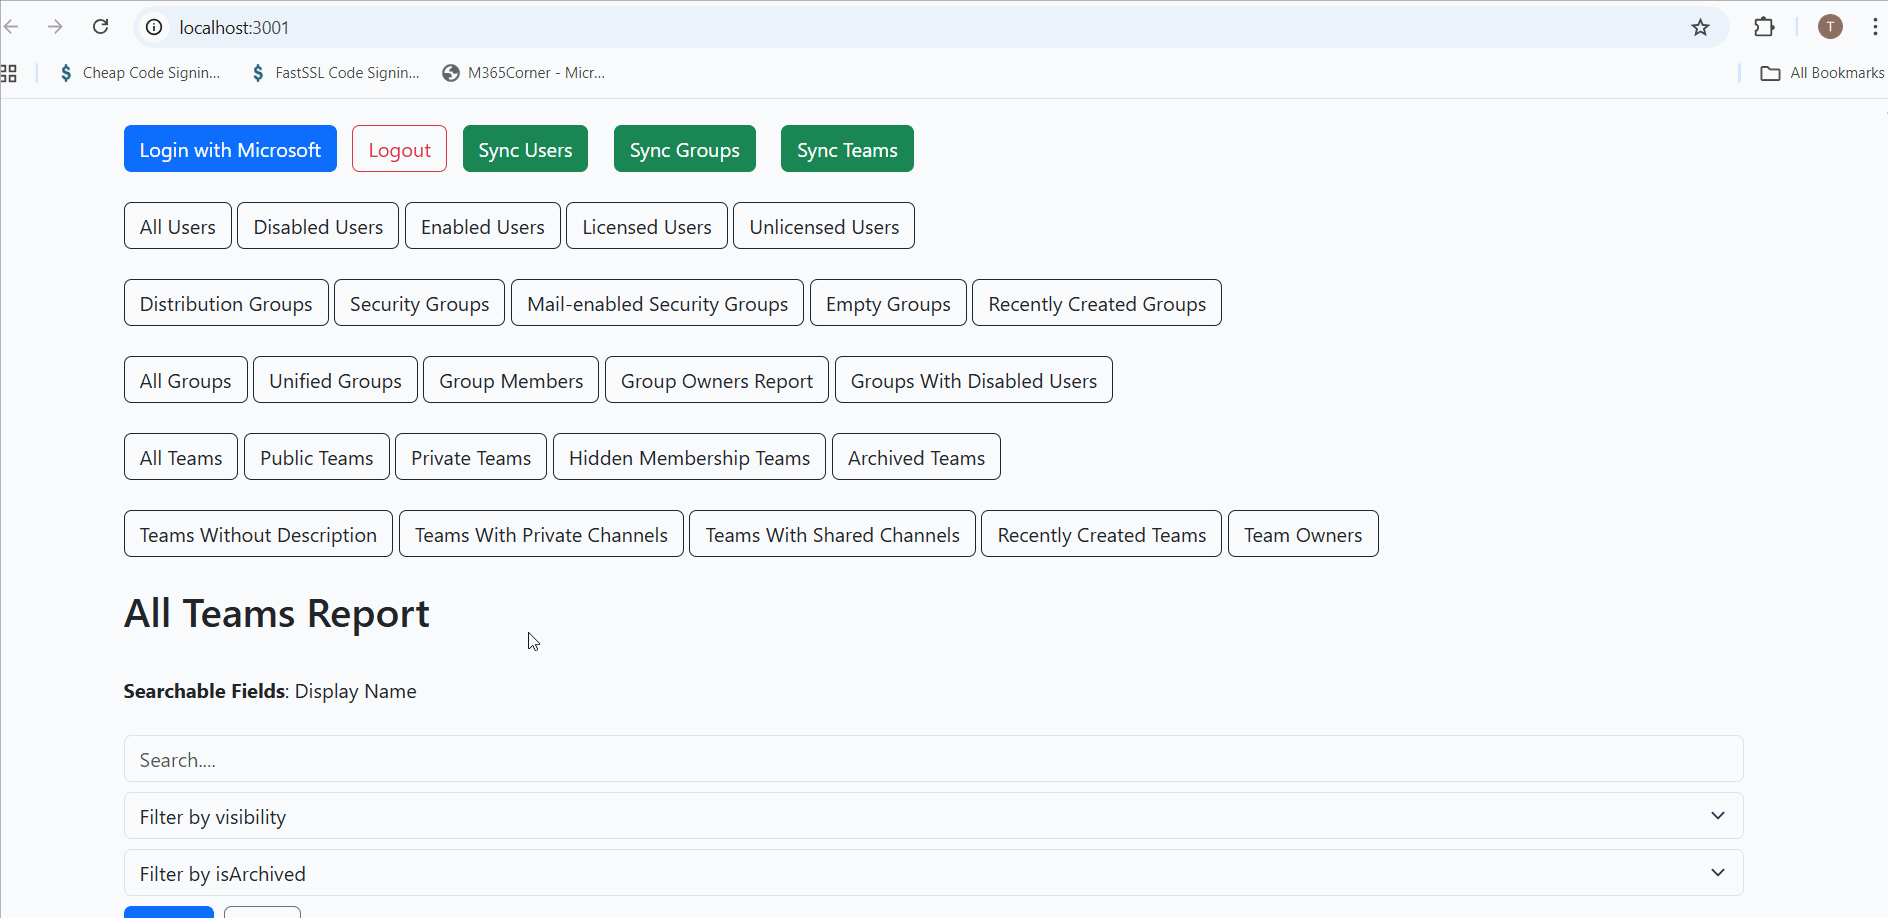Bookmark this page with the star icon
The height and width of the screenshot is (918, 1888).
(1700, 27)
